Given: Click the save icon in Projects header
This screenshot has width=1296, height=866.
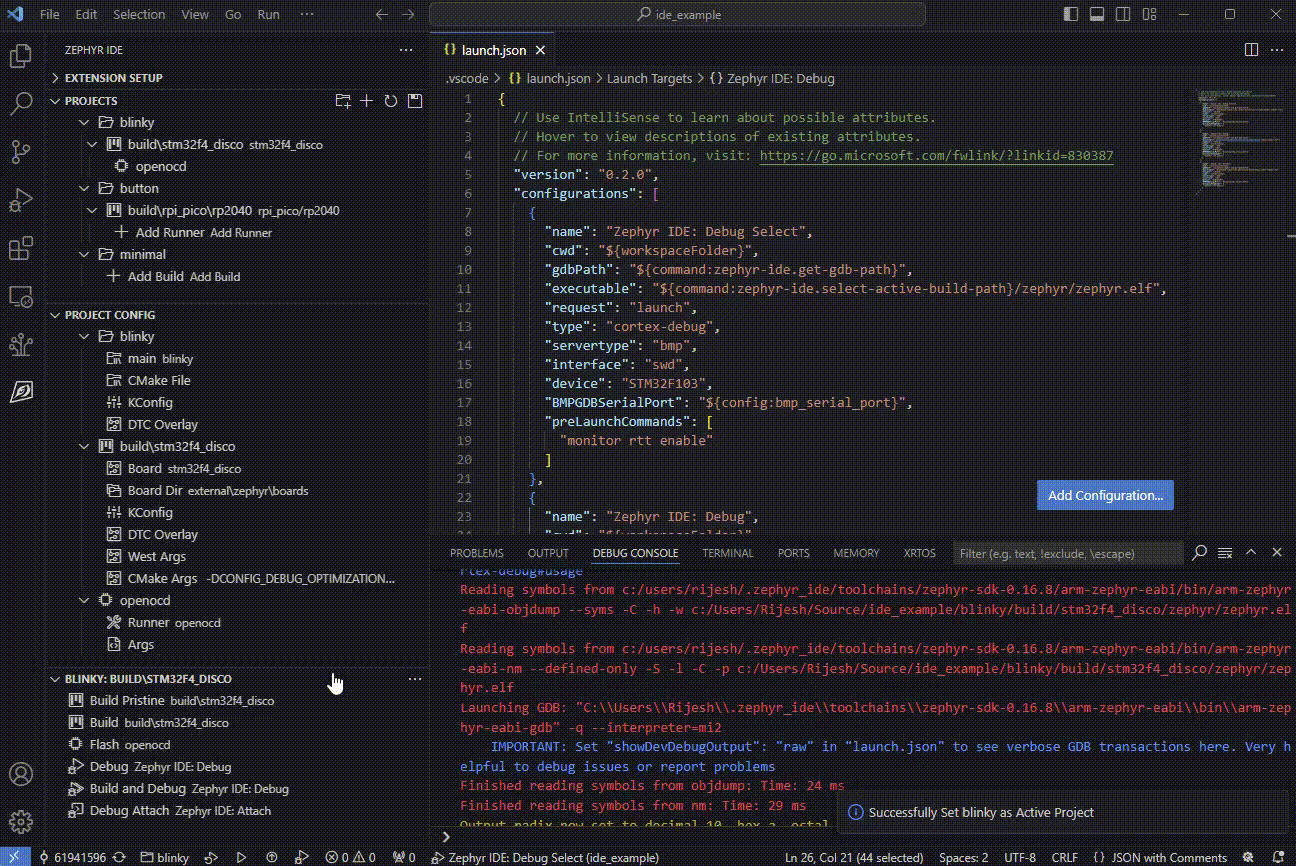Looking at the screenshot, I should [415, 101].
